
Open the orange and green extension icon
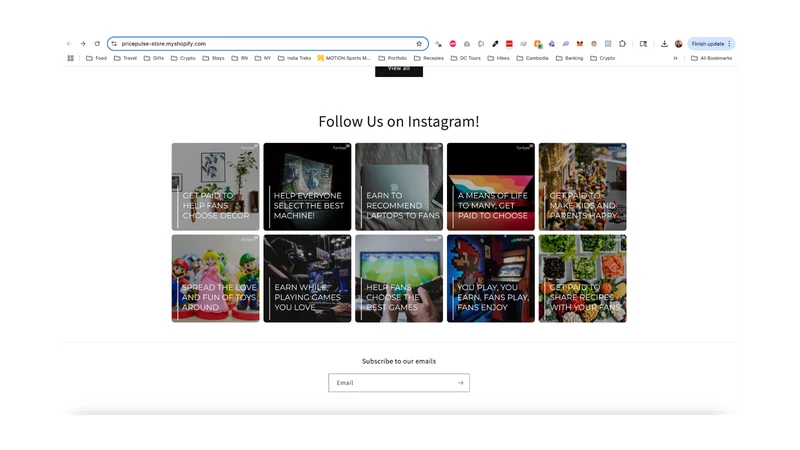point(538,44)
